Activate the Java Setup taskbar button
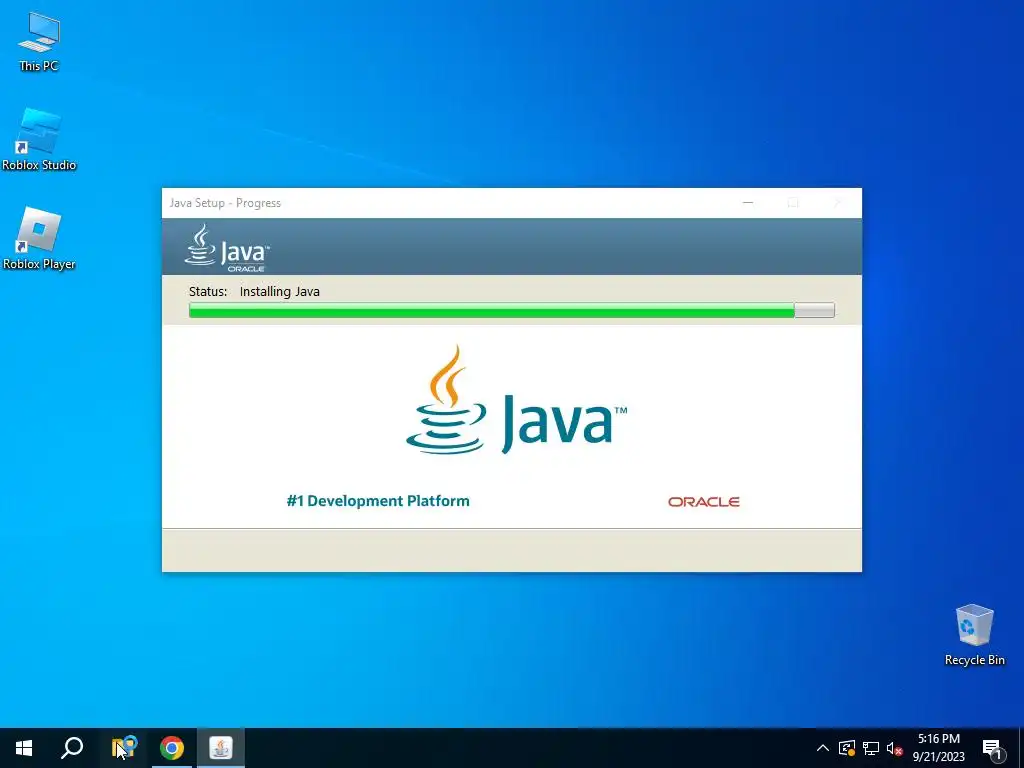The height and width of the screenshot is (768, 1024). coord(221,748)
